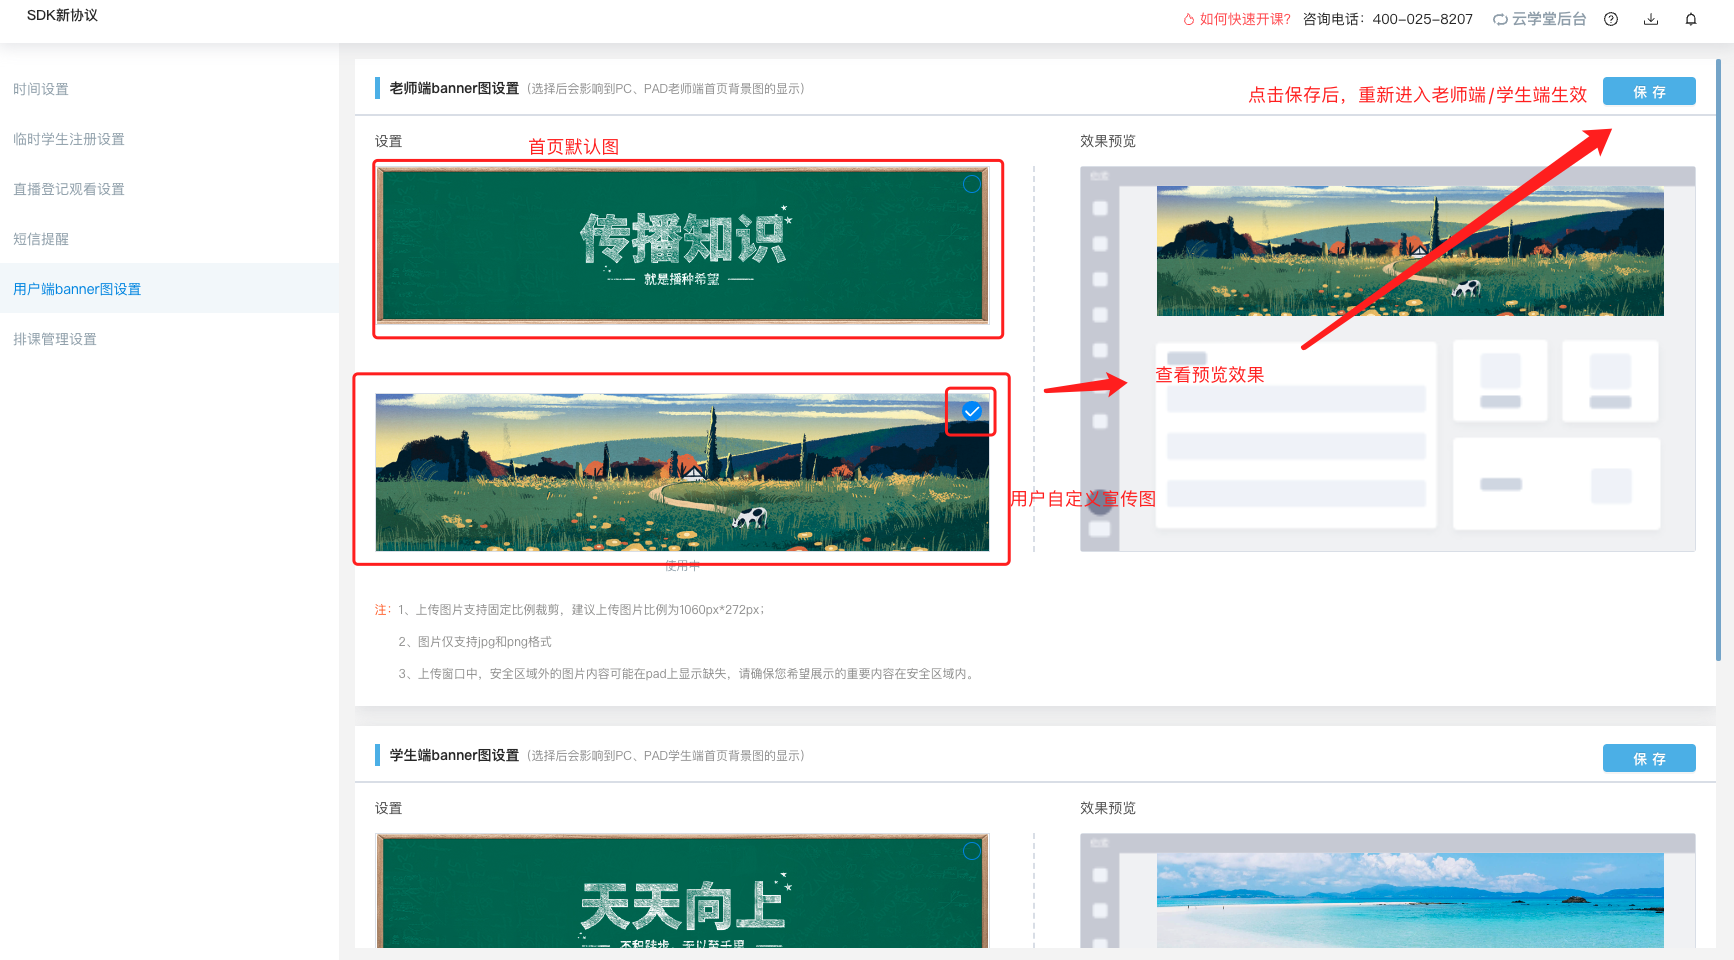Open the notification bell icon

pos(1691,19)
